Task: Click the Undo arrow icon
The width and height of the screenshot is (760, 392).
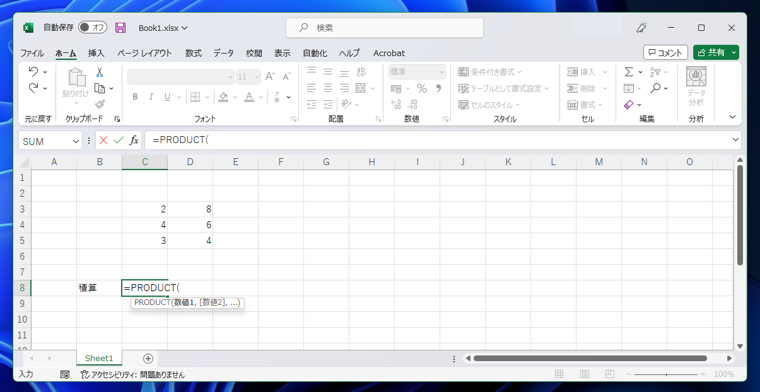Action: [x=33, y=72]
